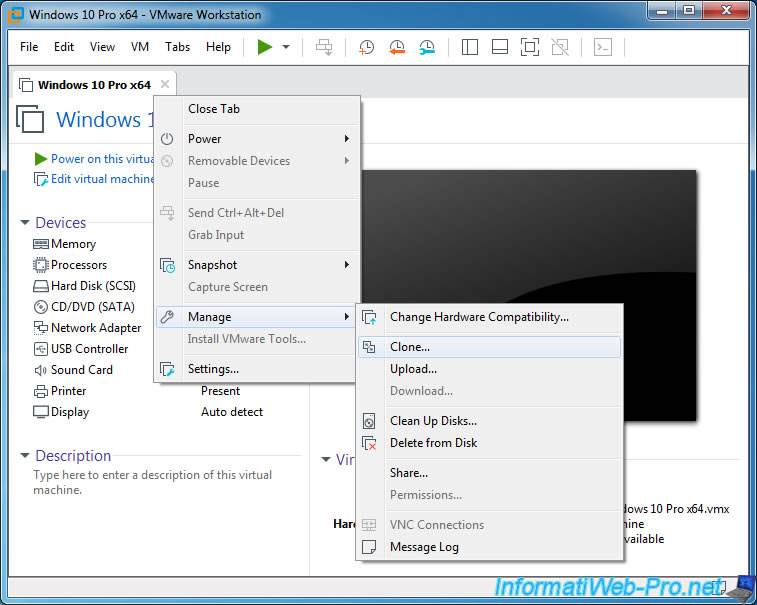The height and width of the screenshot is (605, 757).
Task: Open the console view toolbar icon
Action: pyautogui.click(x=603, y=47)
